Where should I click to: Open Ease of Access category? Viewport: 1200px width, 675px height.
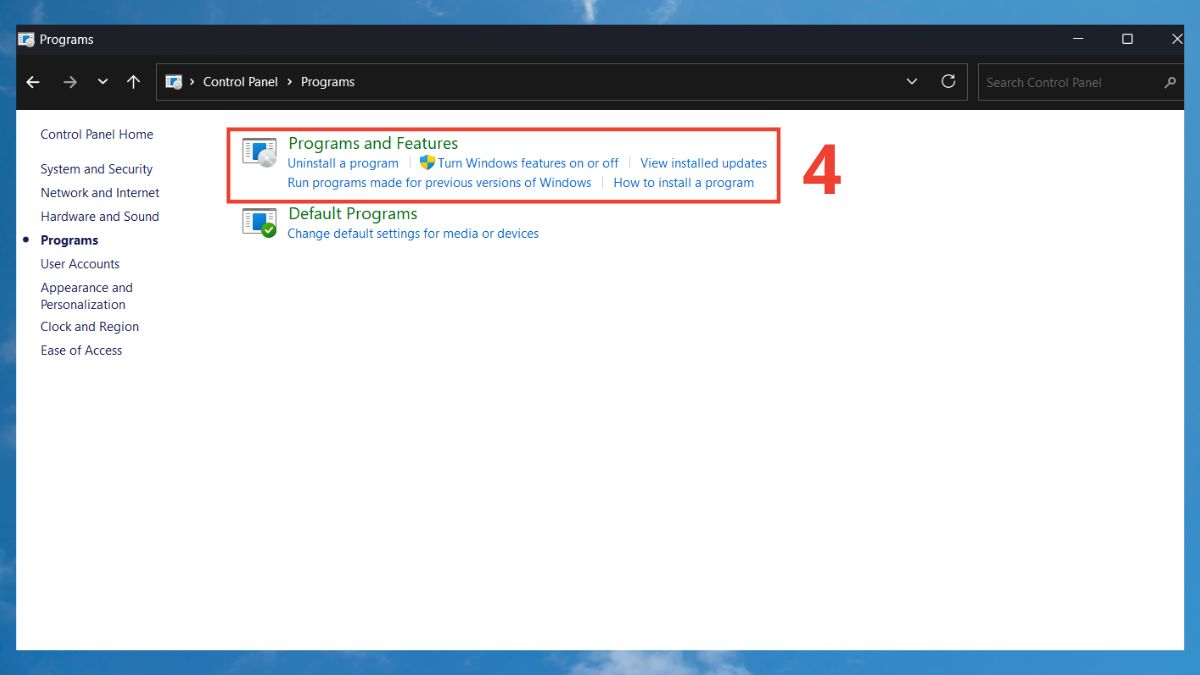point(81,350)
